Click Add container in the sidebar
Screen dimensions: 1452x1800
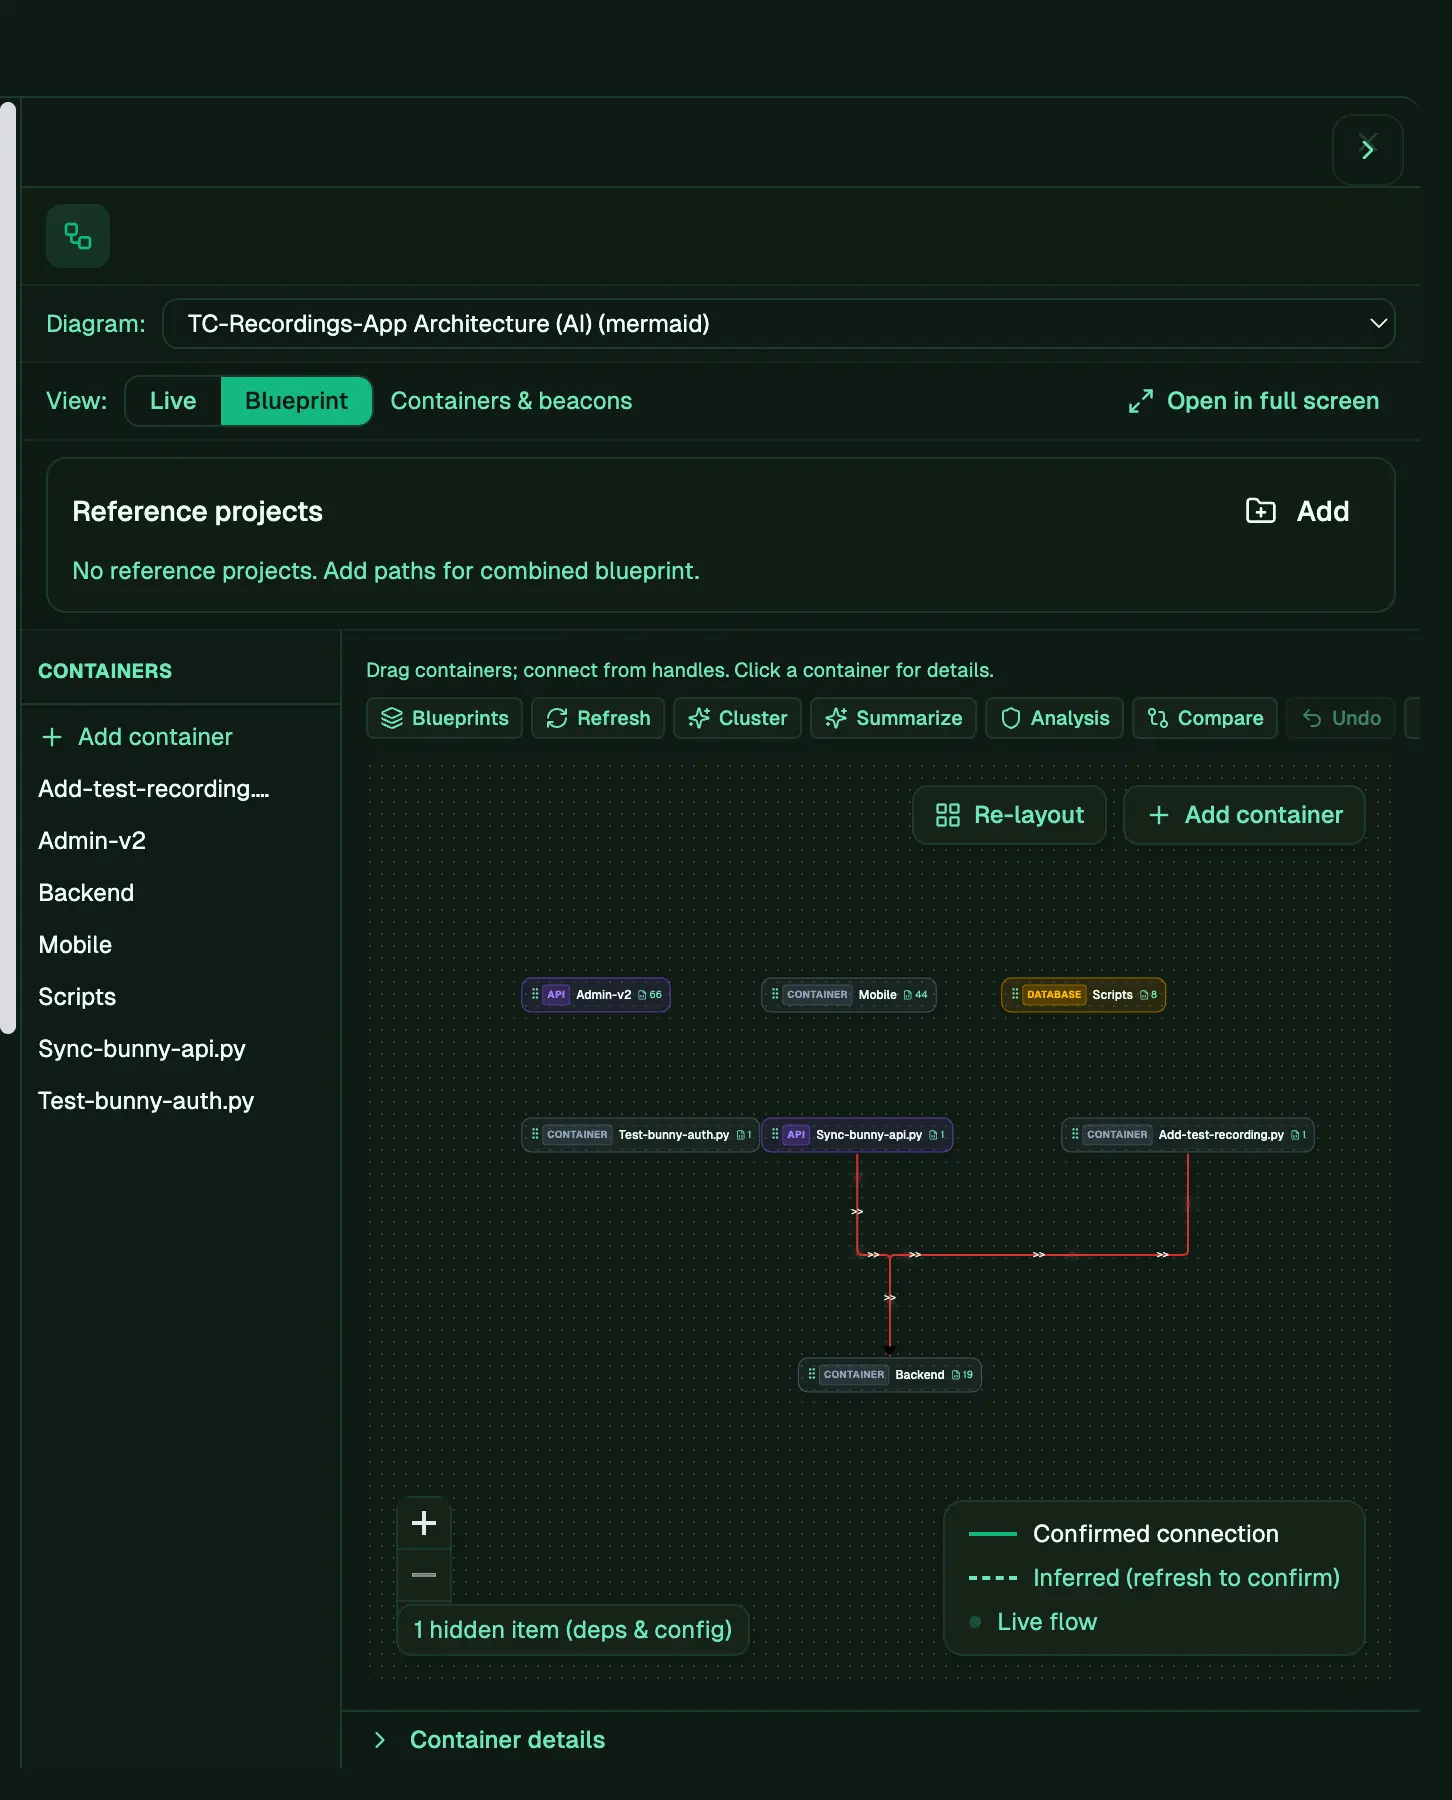click(x=137, y=737)
